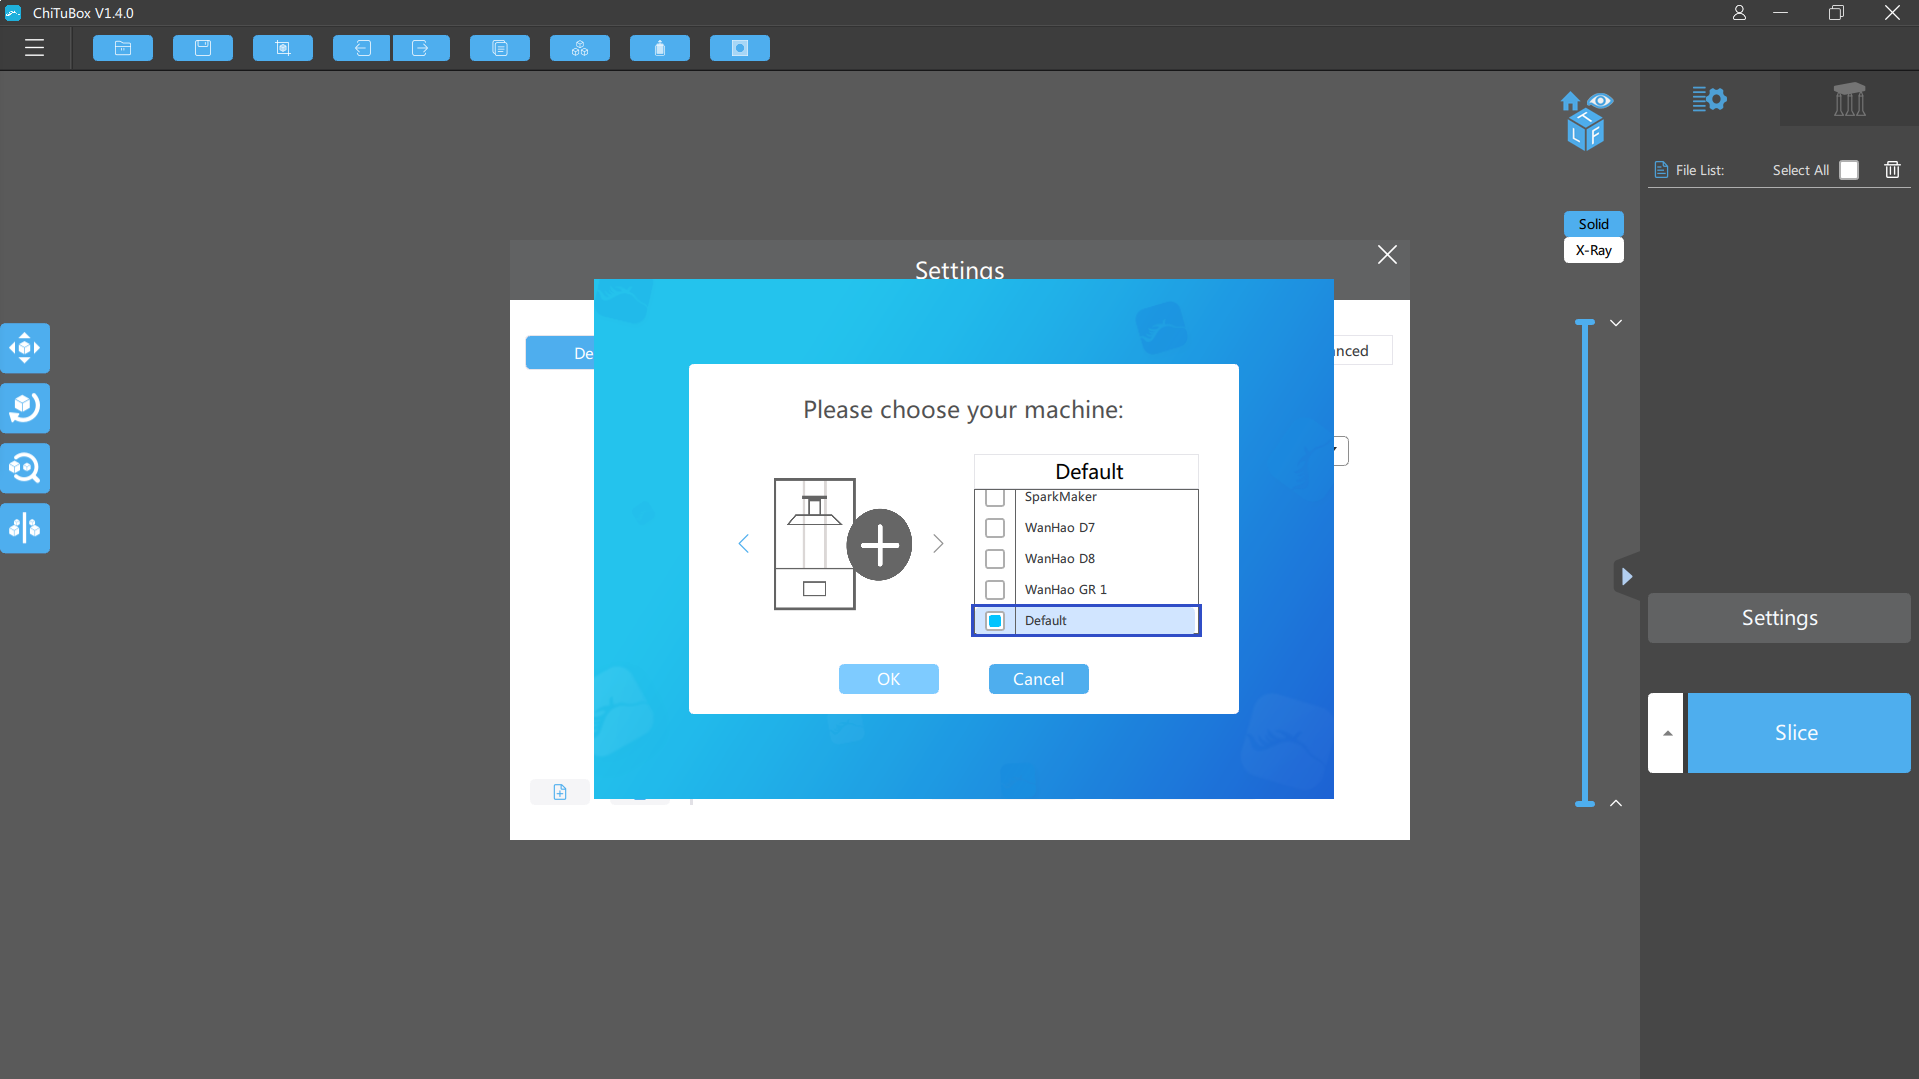Toggle the Select All checkbox

click(x=1849, y=170)
